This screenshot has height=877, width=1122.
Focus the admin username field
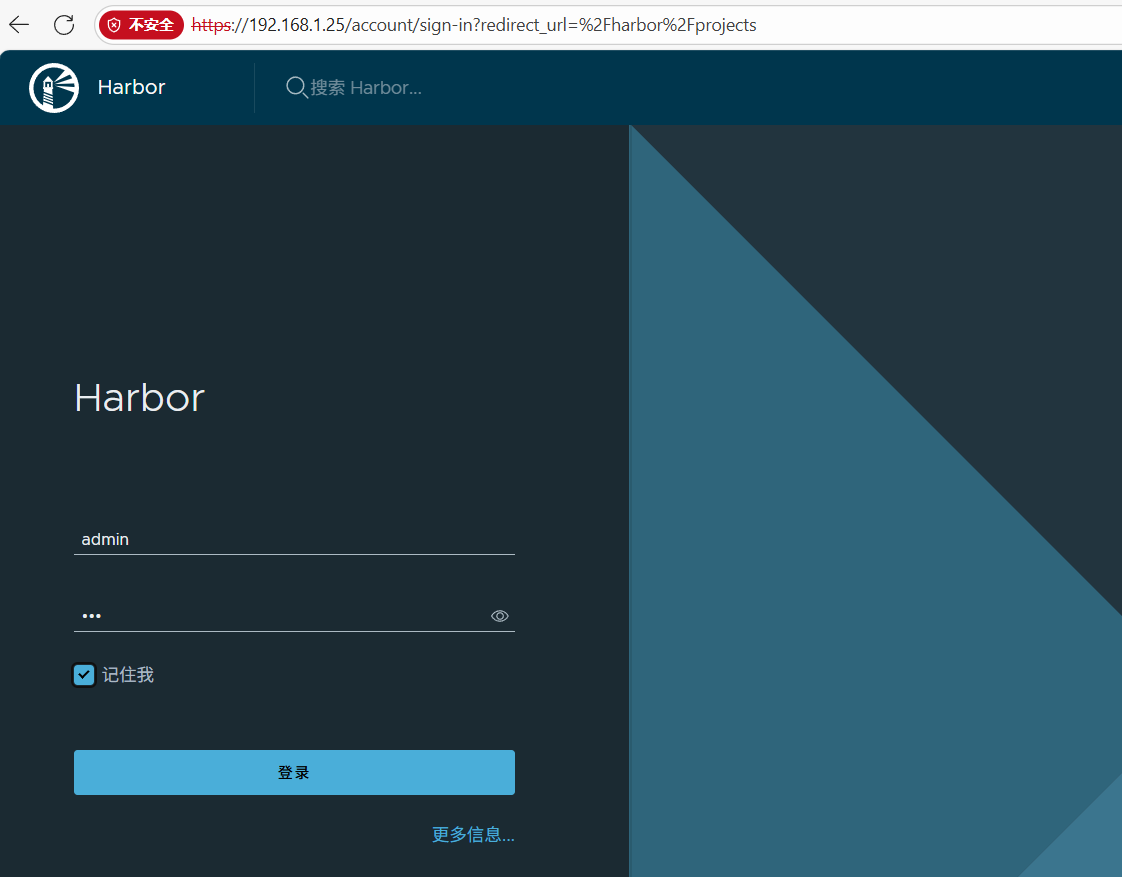[294, 539]
